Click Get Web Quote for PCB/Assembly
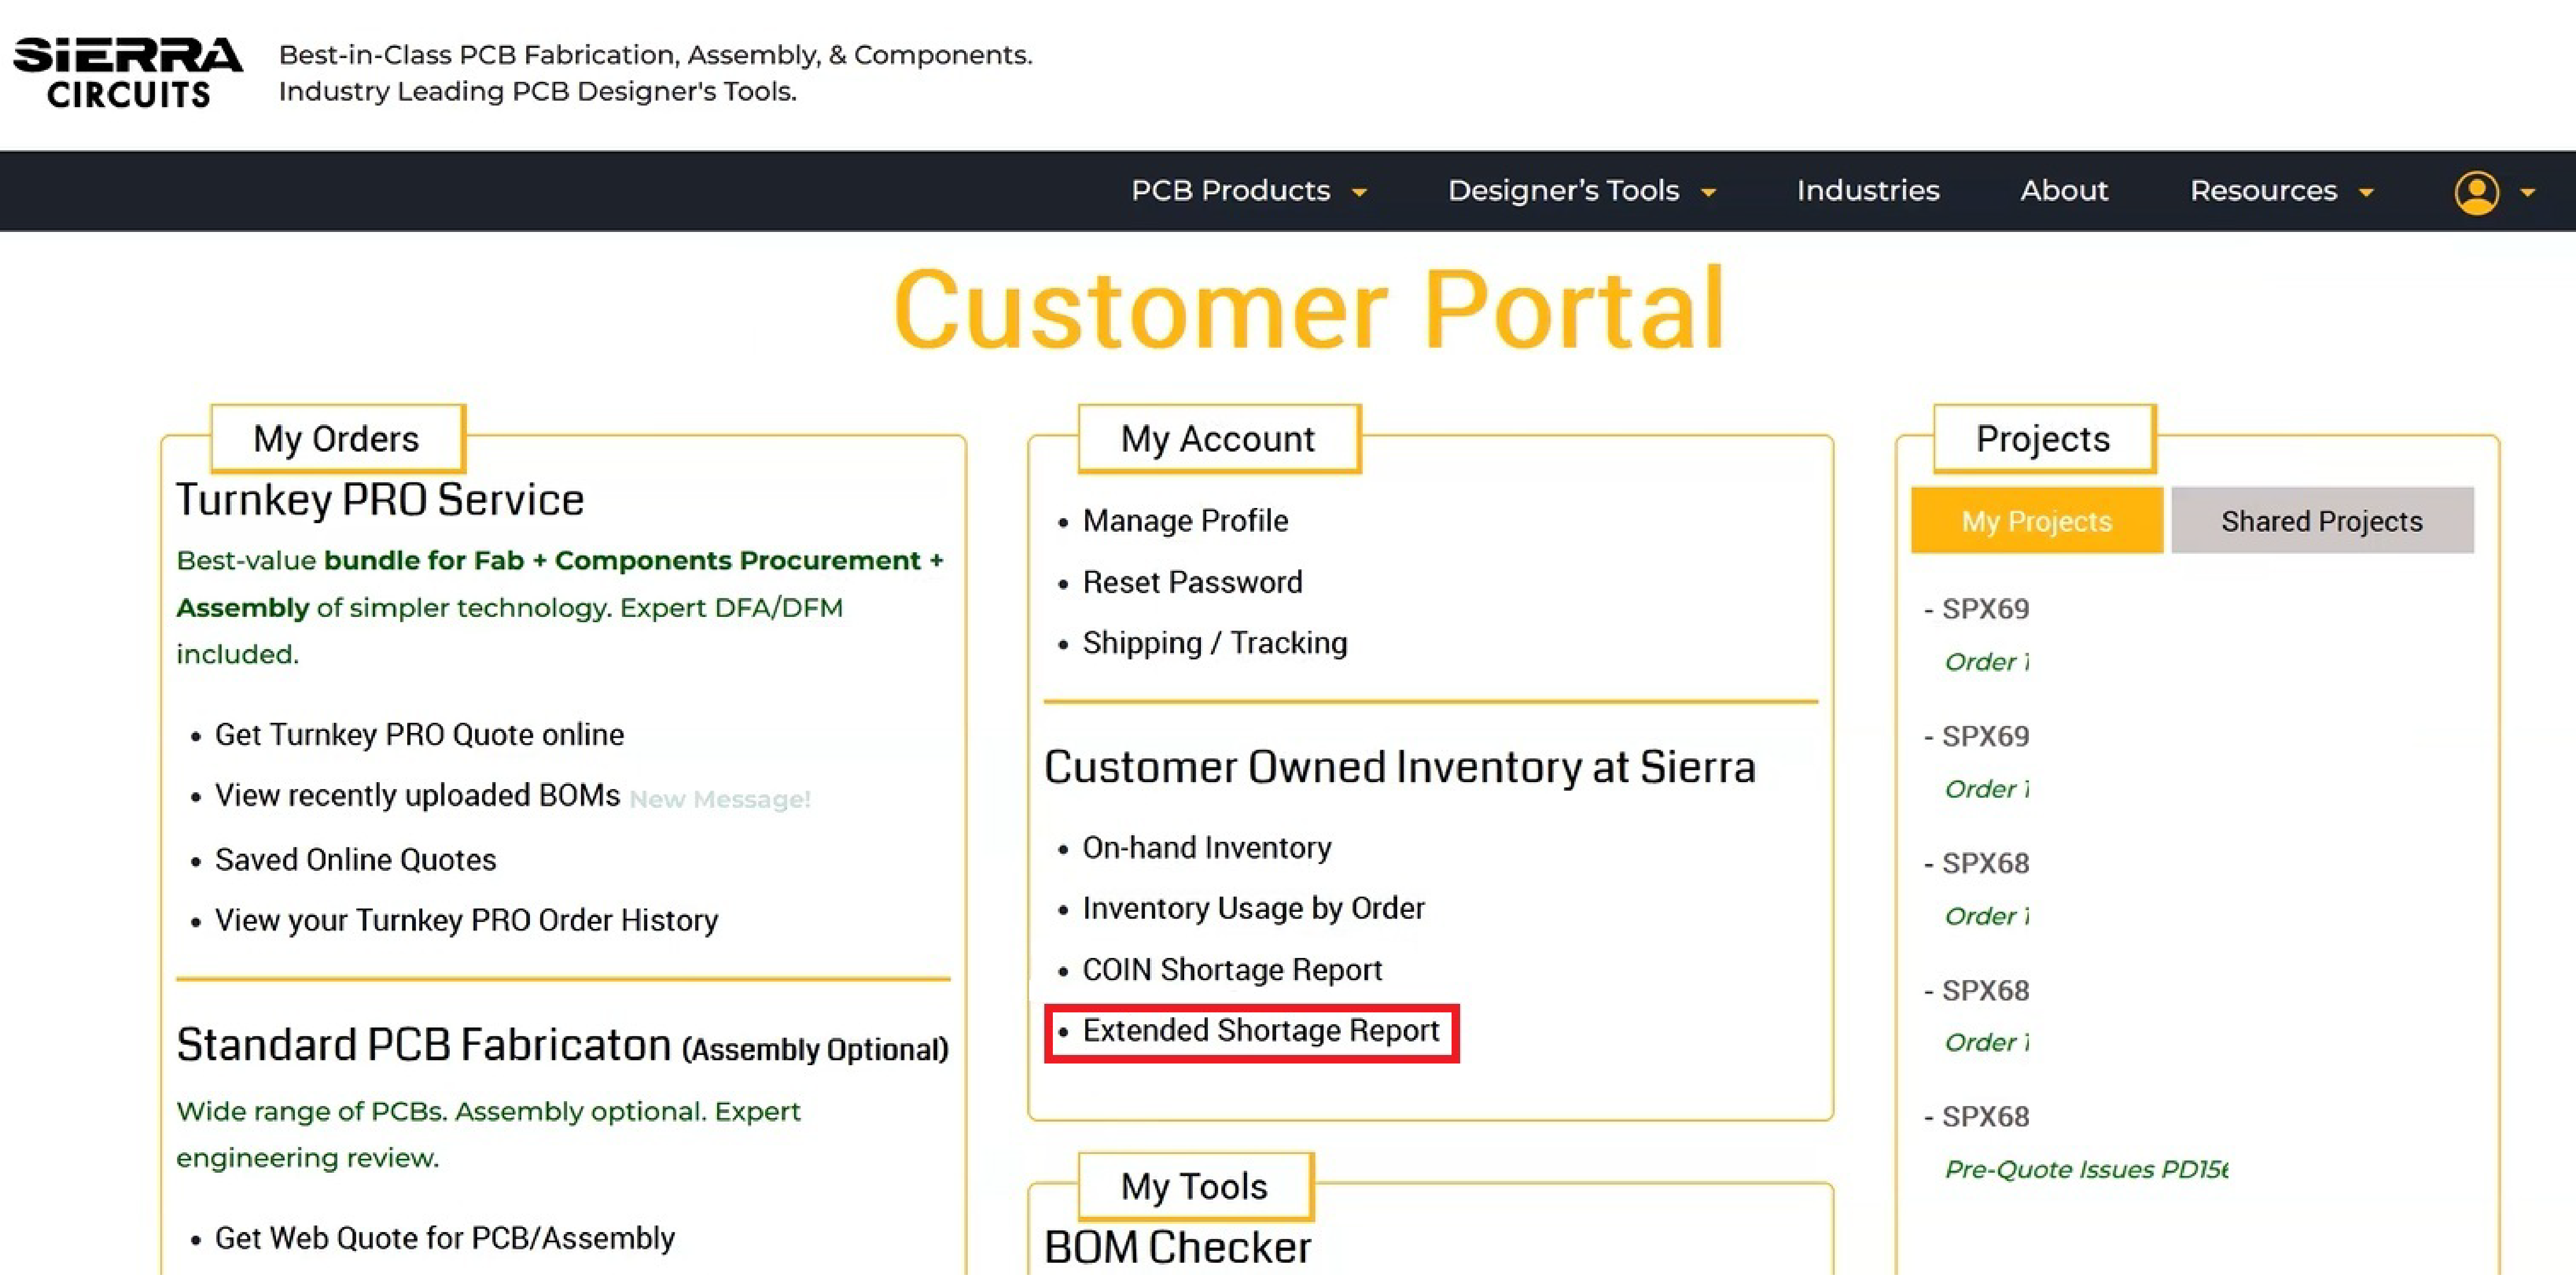The height and width of the screenshot is (1275, 2576). tap(445, 1238)
